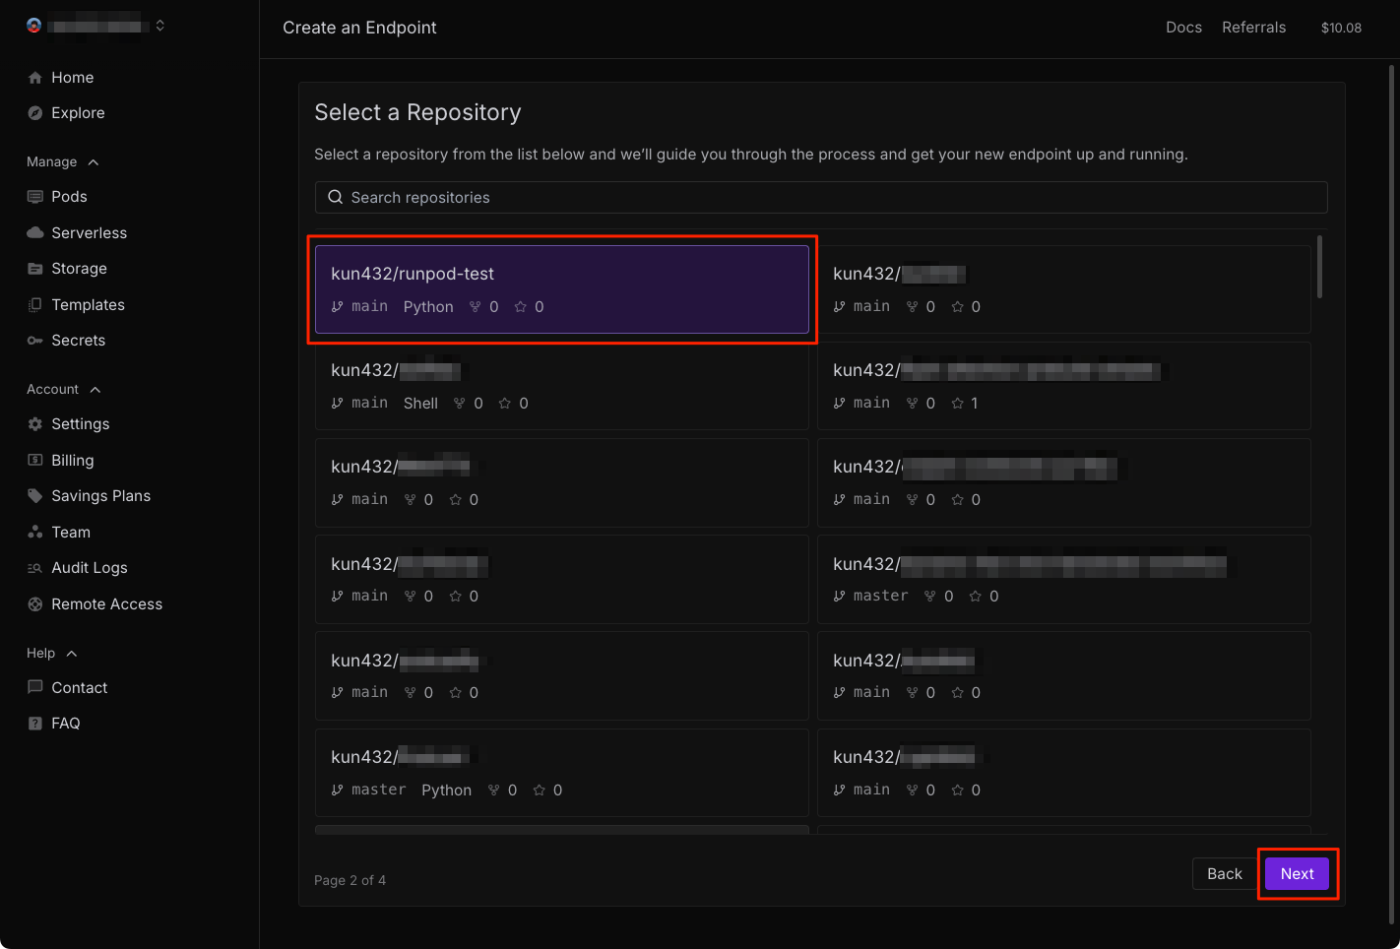The image size is (1400, 949).
Task: Open FAQ label in sidebar
Action: tap(65, 724)
